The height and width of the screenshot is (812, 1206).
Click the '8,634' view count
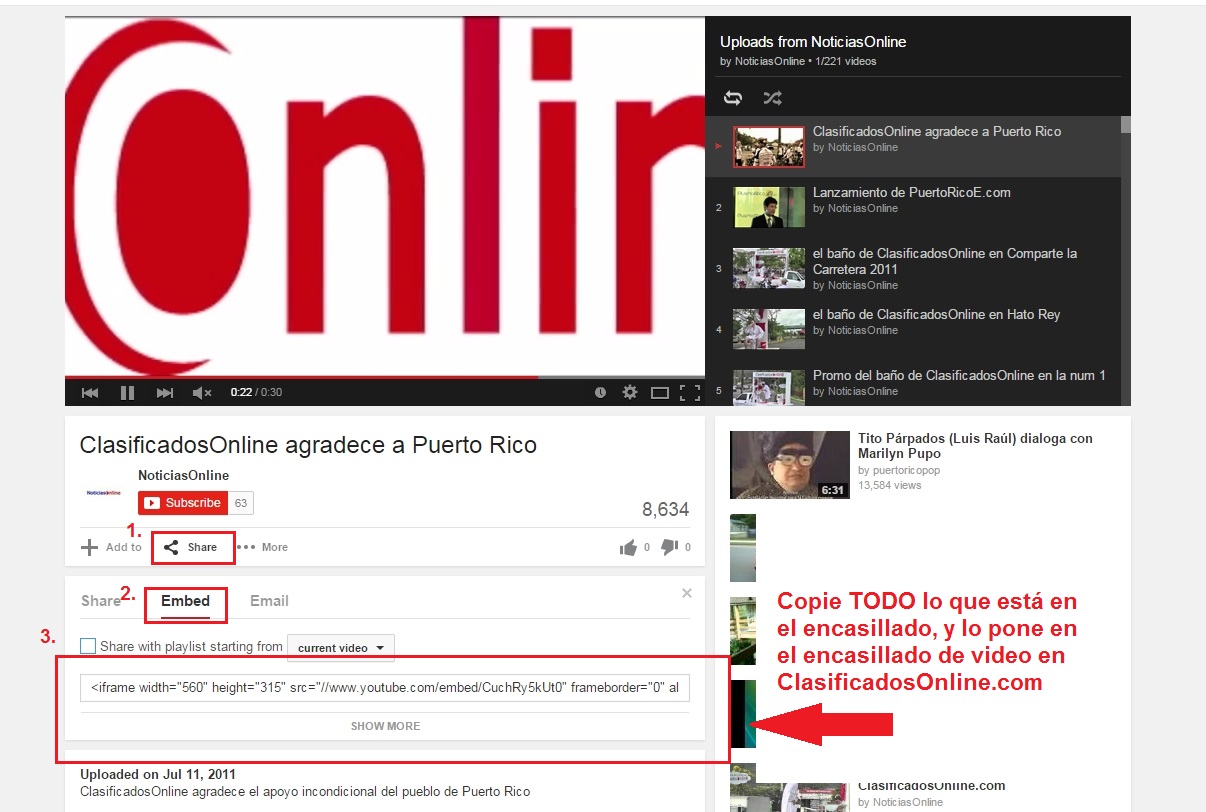point(666,510)
